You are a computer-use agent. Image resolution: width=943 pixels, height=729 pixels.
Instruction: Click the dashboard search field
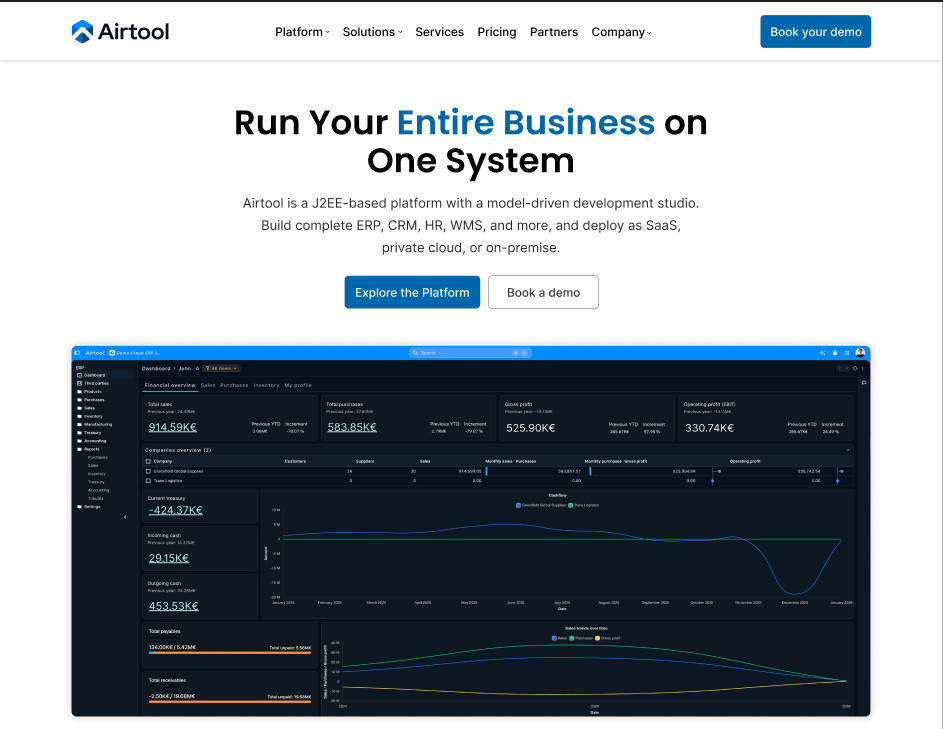[x=470, y=353]
